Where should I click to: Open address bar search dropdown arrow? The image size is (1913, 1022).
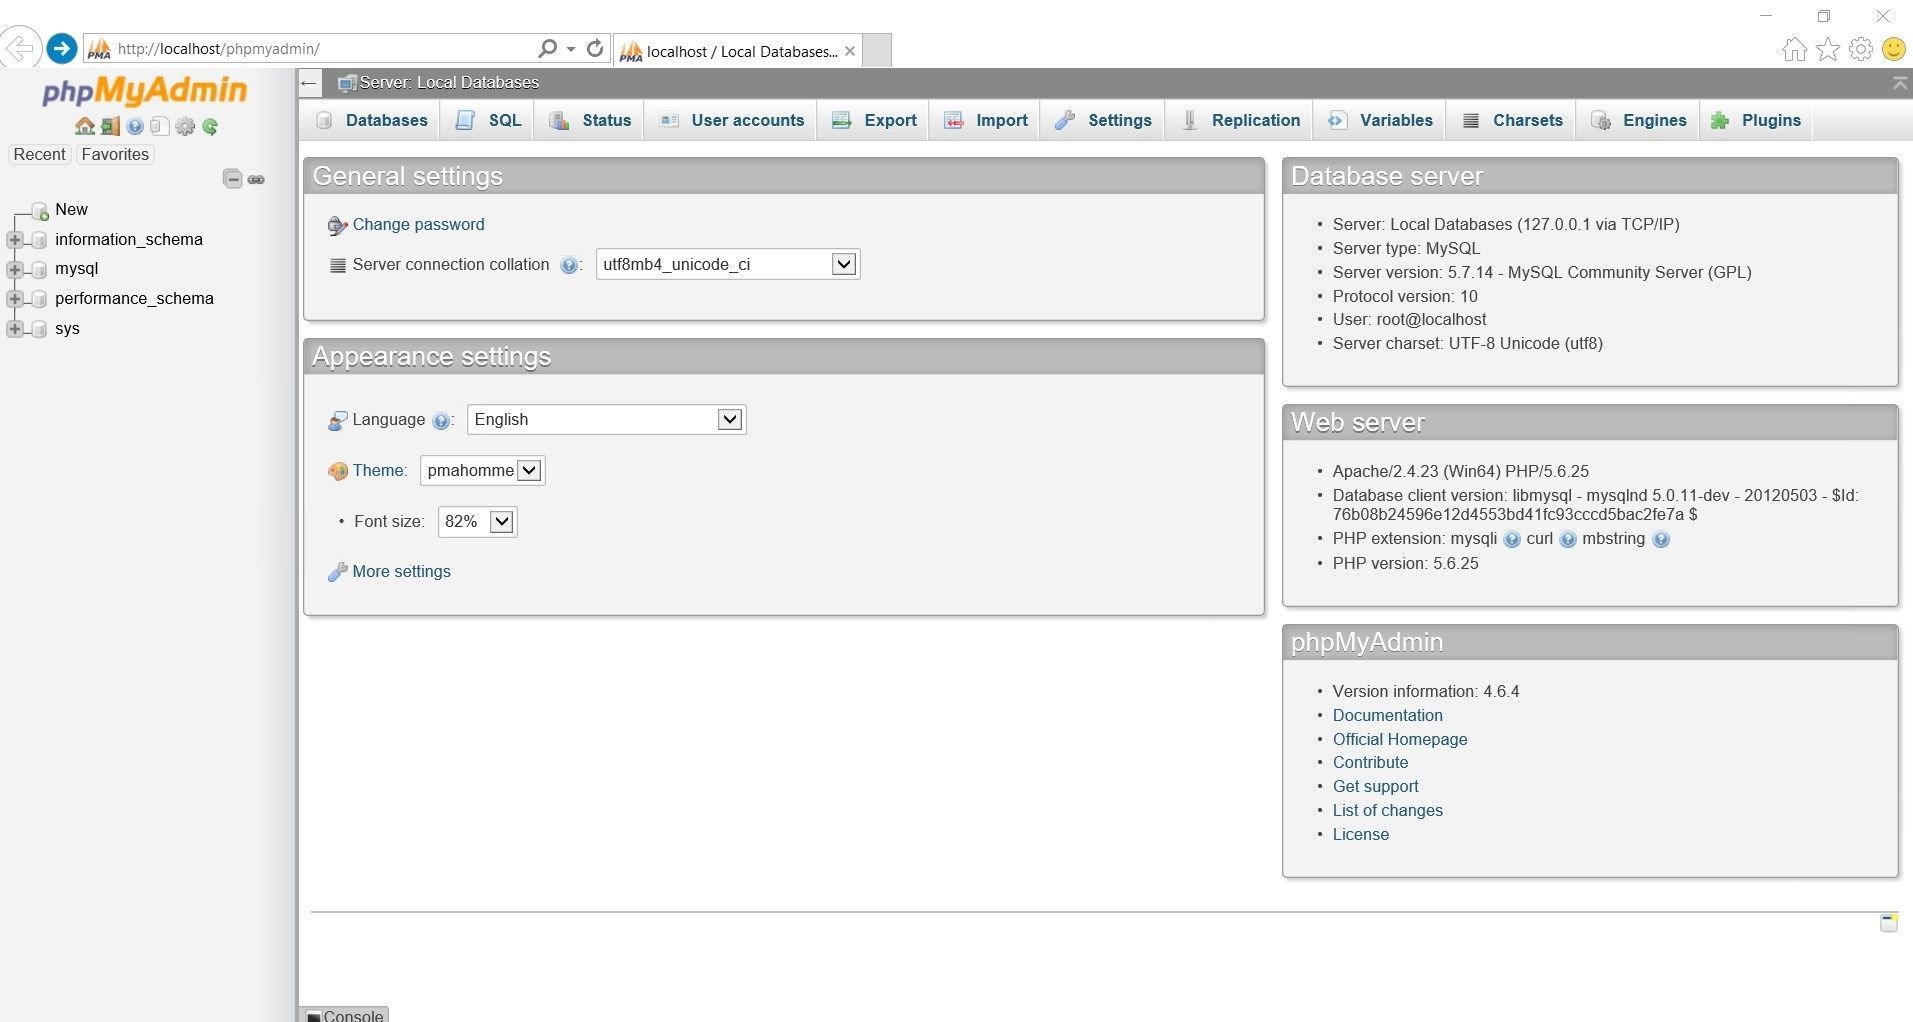[571, 49]
